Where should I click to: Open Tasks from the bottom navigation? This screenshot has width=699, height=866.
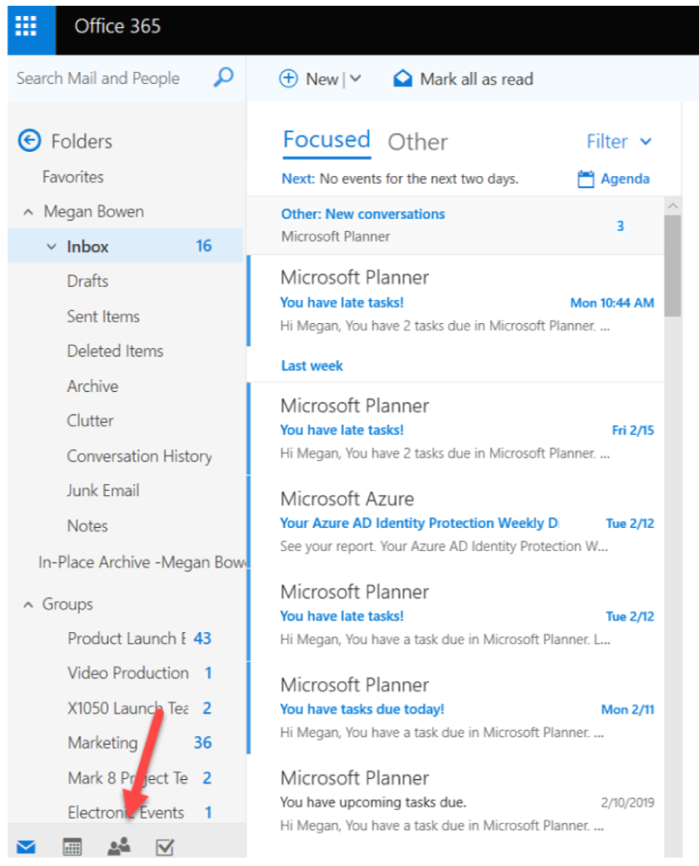[165, 847]
